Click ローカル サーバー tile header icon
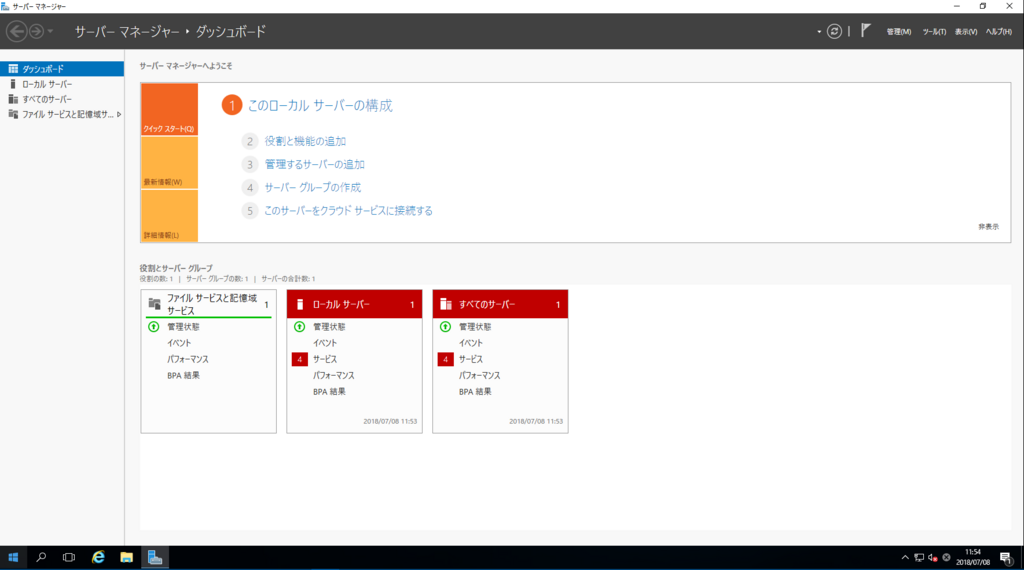This screenshot has height=570, width=1024. [300, 304]
